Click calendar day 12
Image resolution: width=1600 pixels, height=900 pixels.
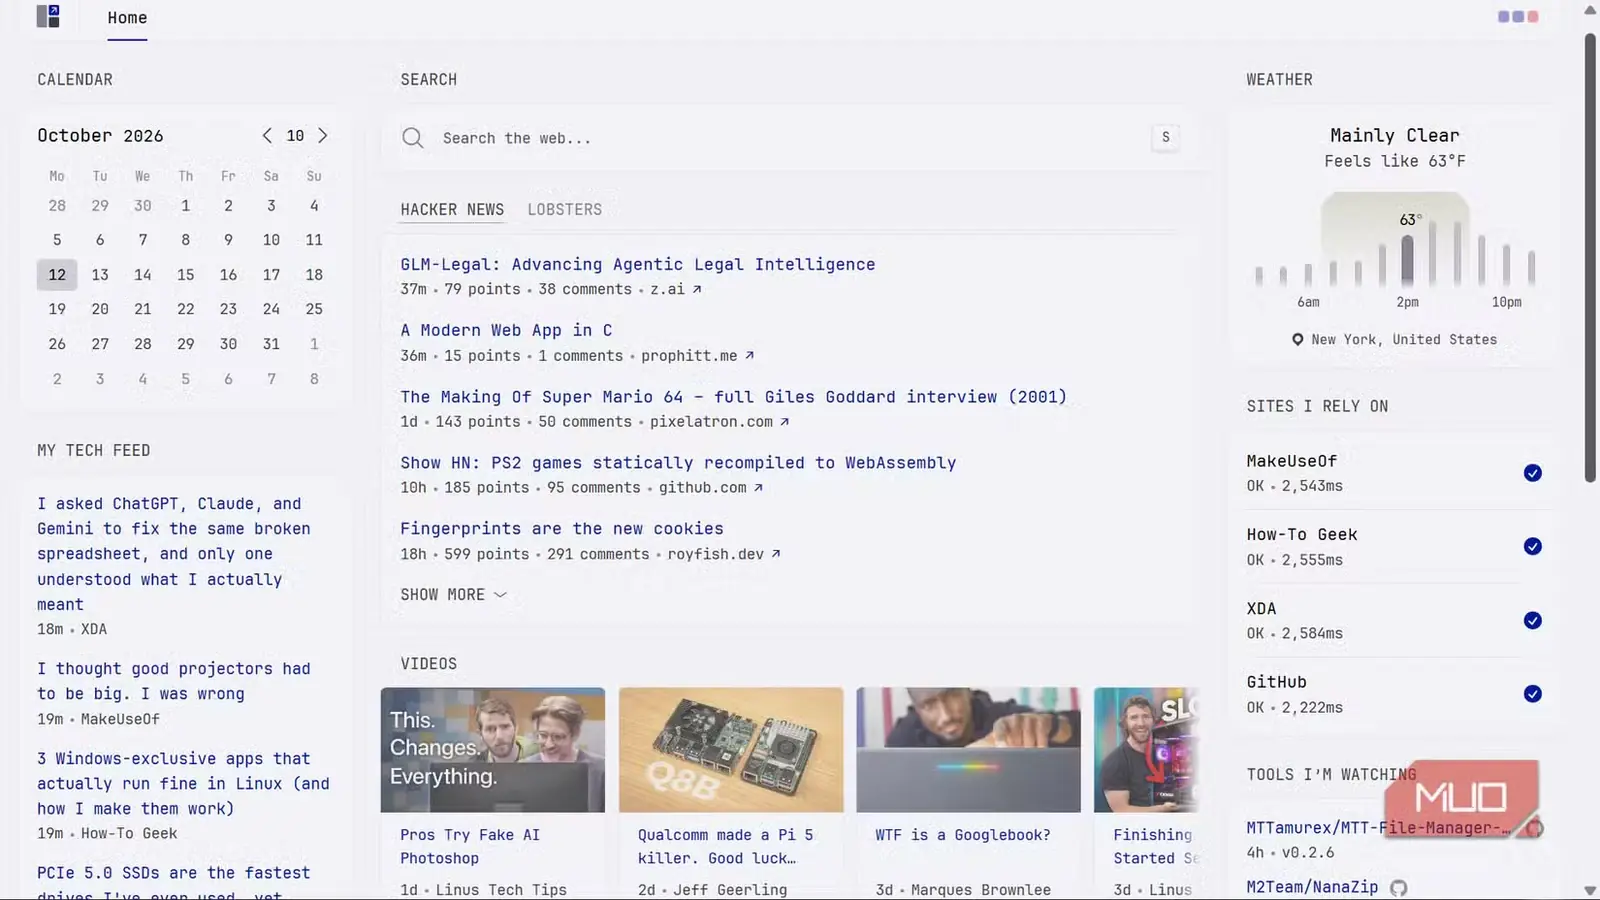click(57, 274)
